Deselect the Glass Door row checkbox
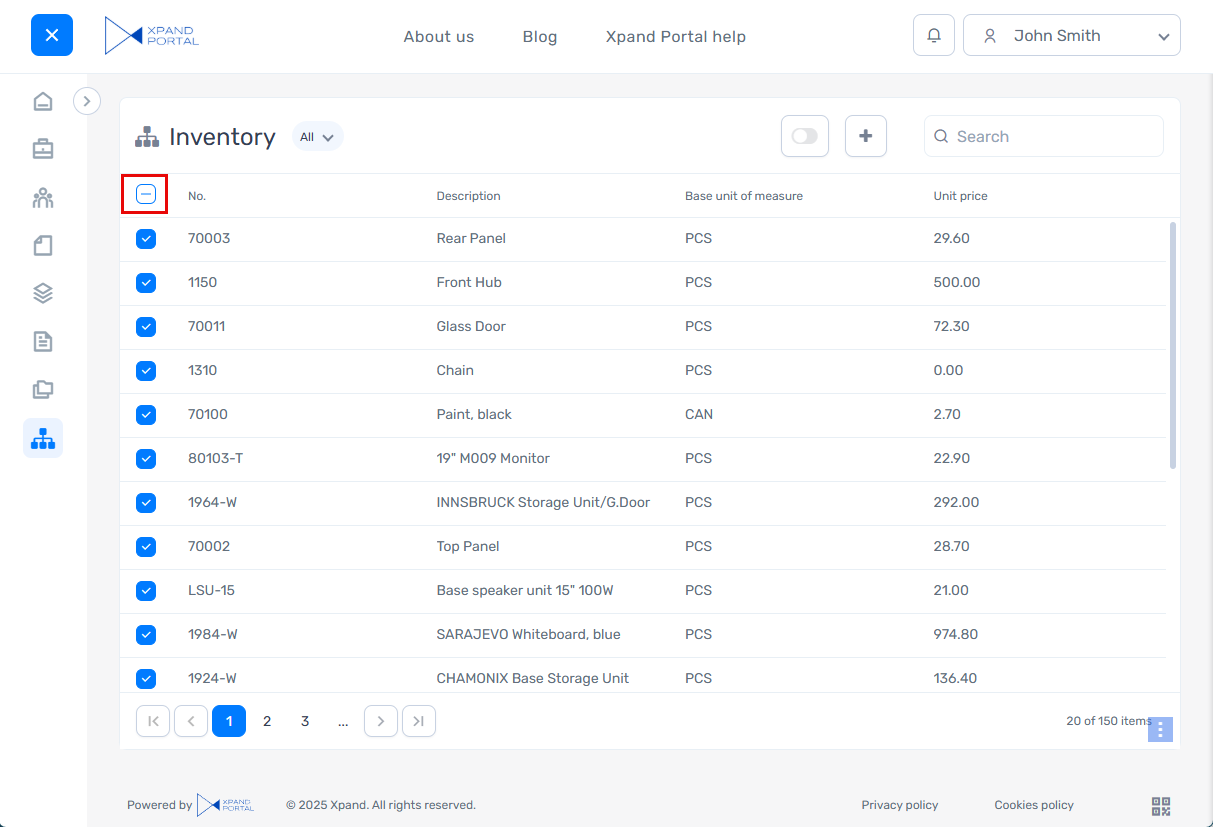The width and height of the screenshot is (1213, 827). click(x=146, y=327)
